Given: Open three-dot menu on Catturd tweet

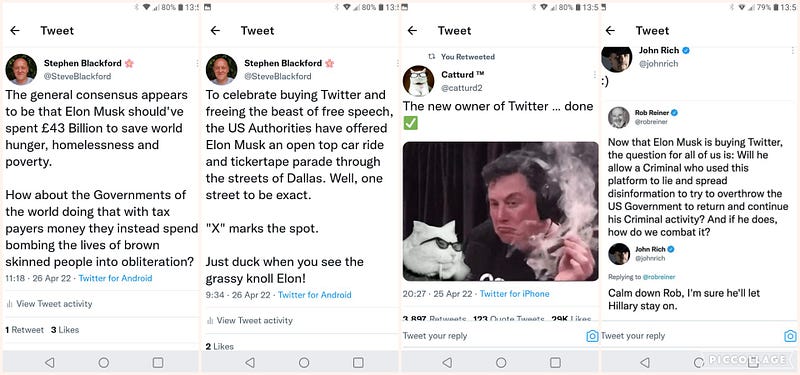Looking at the screenshot, I should 594,74.
